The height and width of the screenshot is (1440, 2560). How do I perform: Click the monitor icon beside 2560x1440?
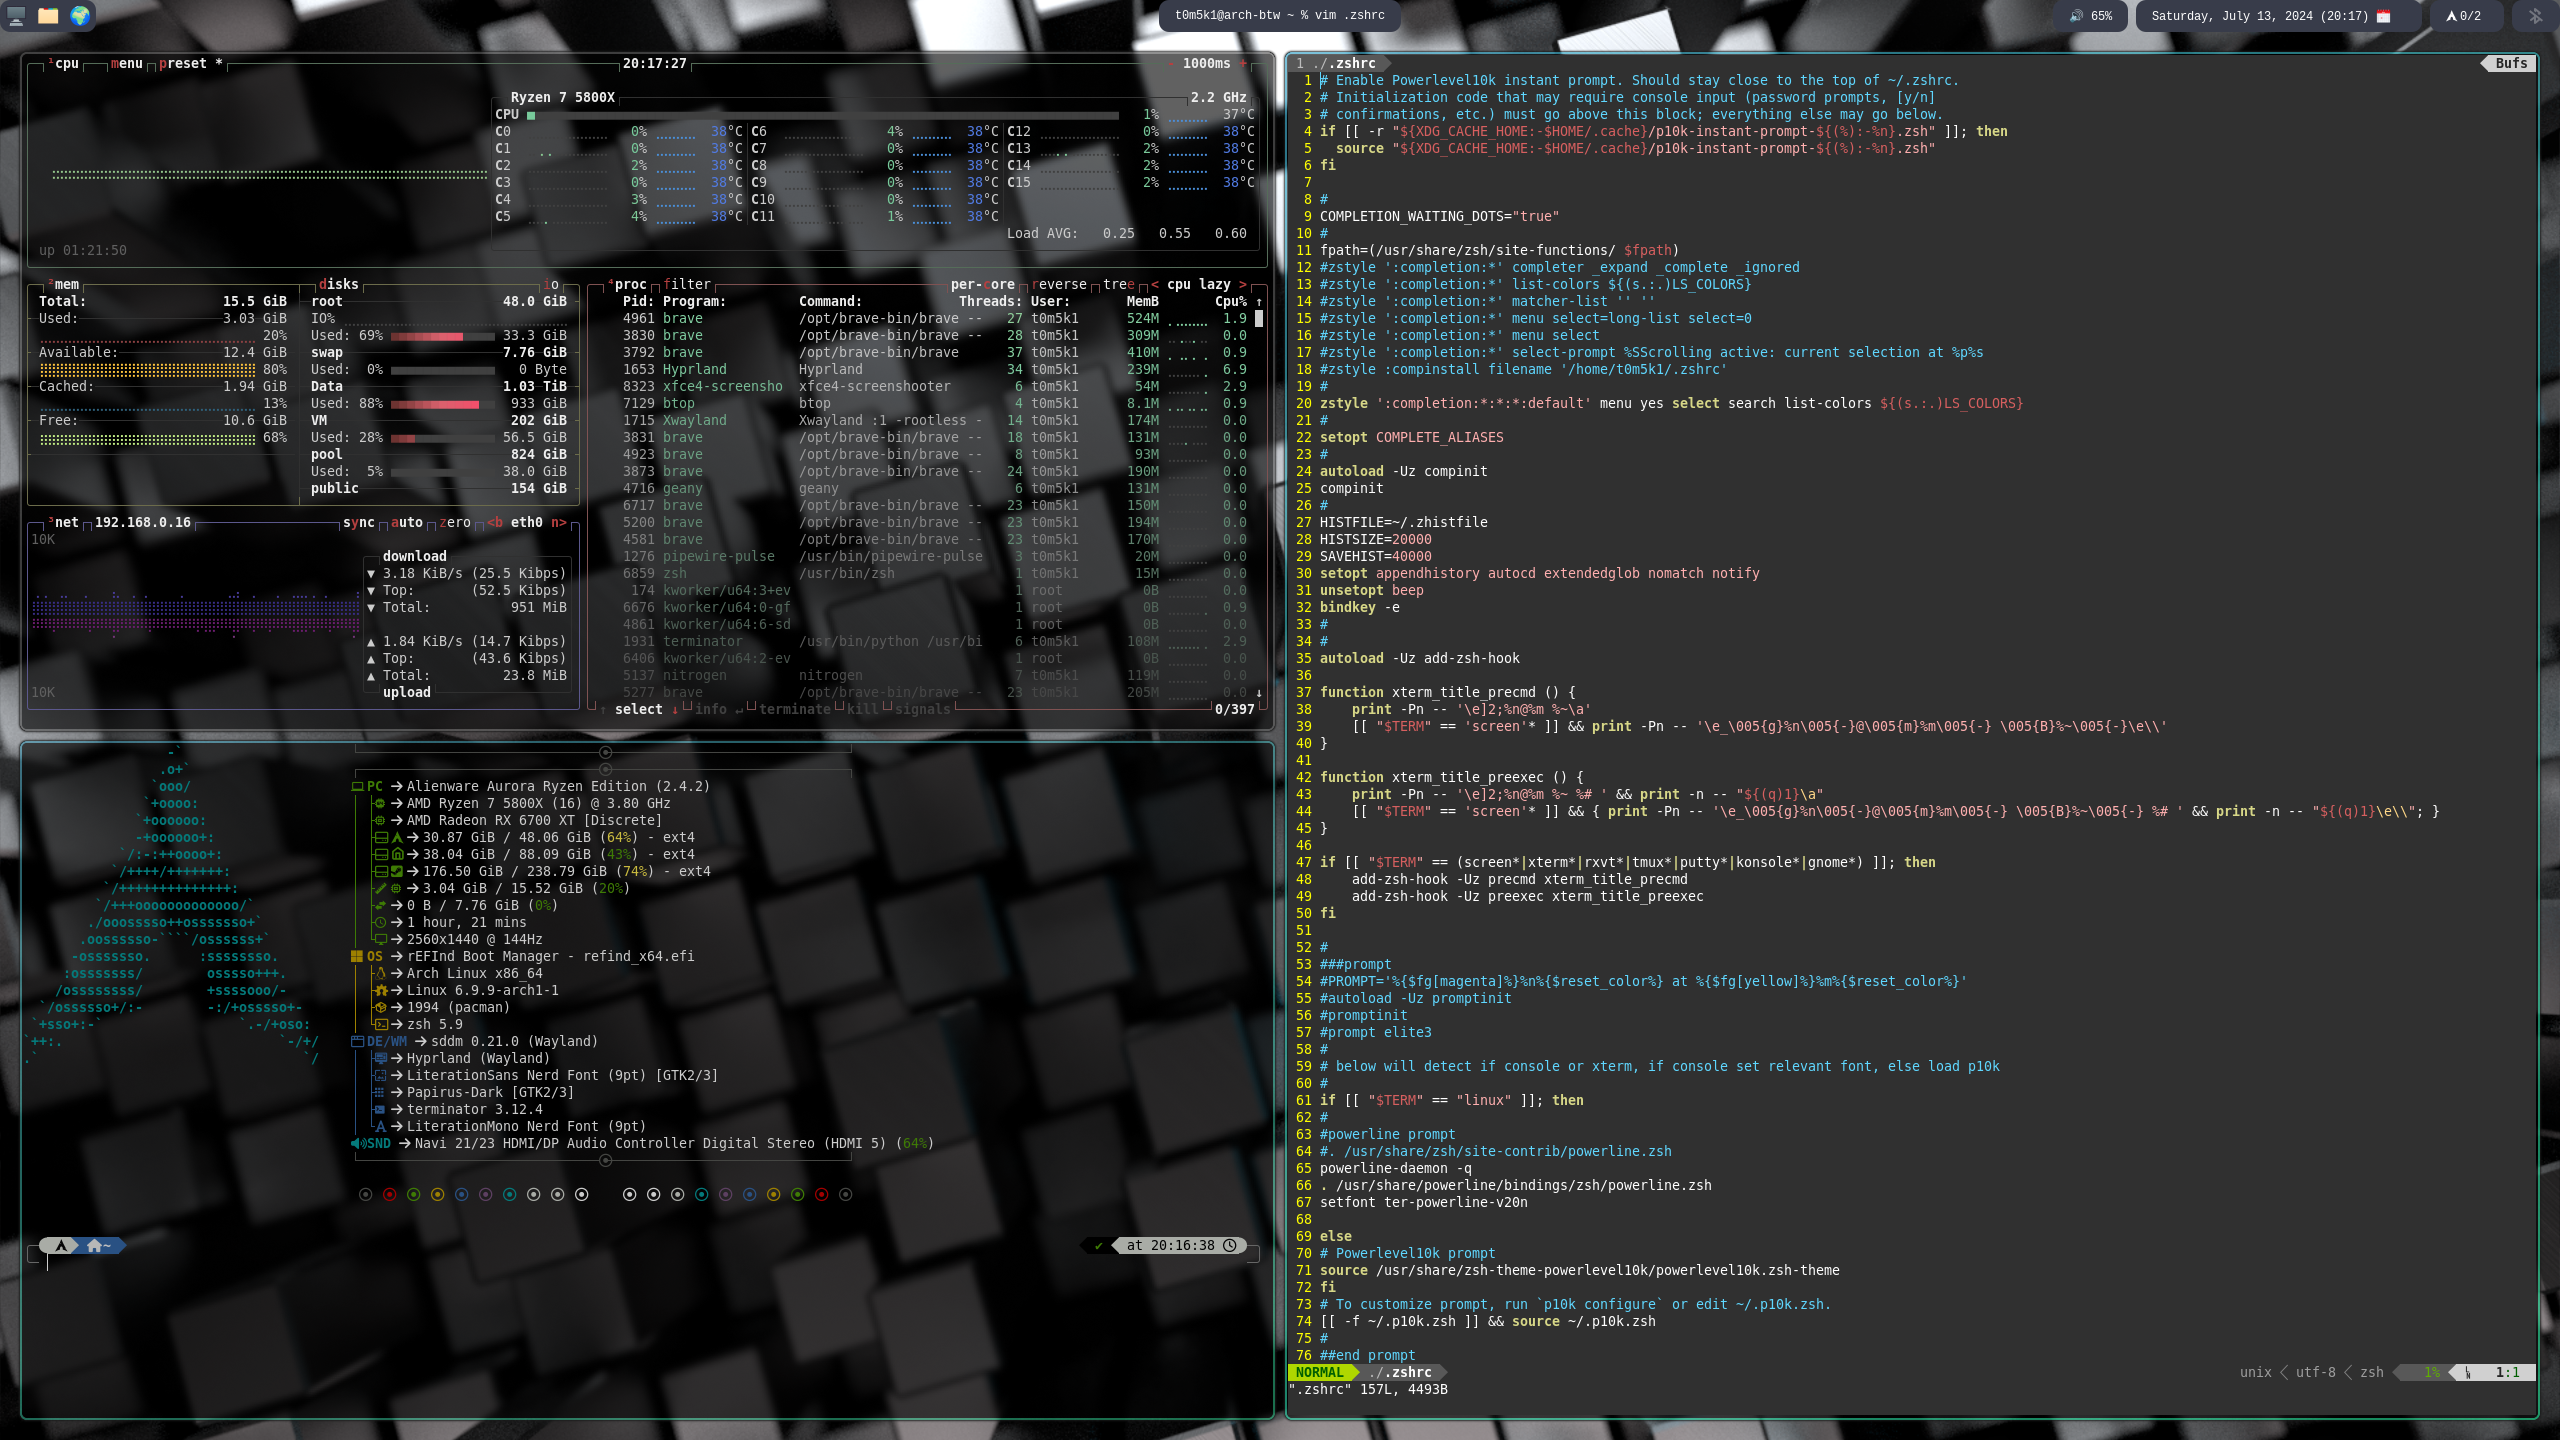pos(380,939)
